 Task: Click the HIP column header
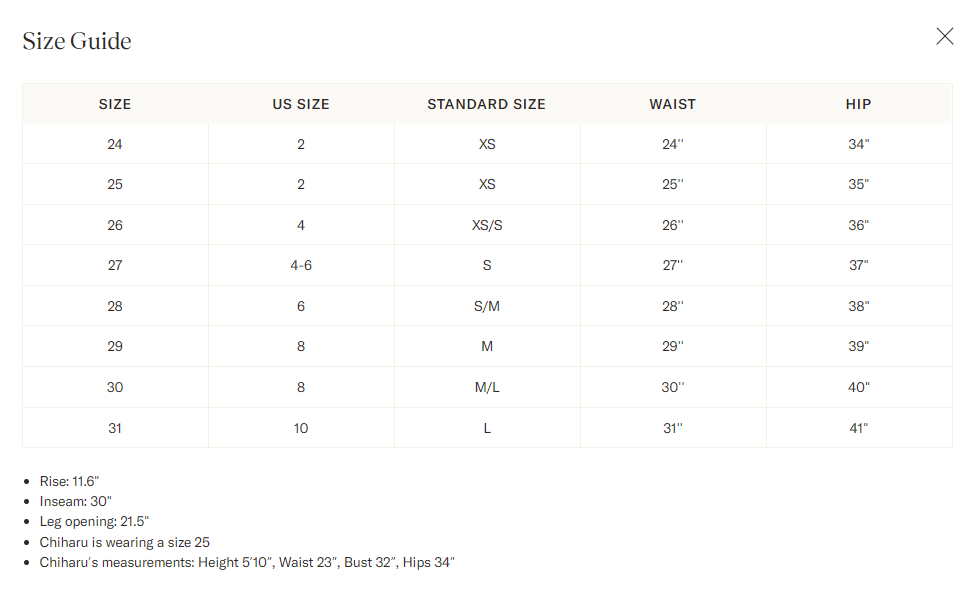(x=858, y=104)
